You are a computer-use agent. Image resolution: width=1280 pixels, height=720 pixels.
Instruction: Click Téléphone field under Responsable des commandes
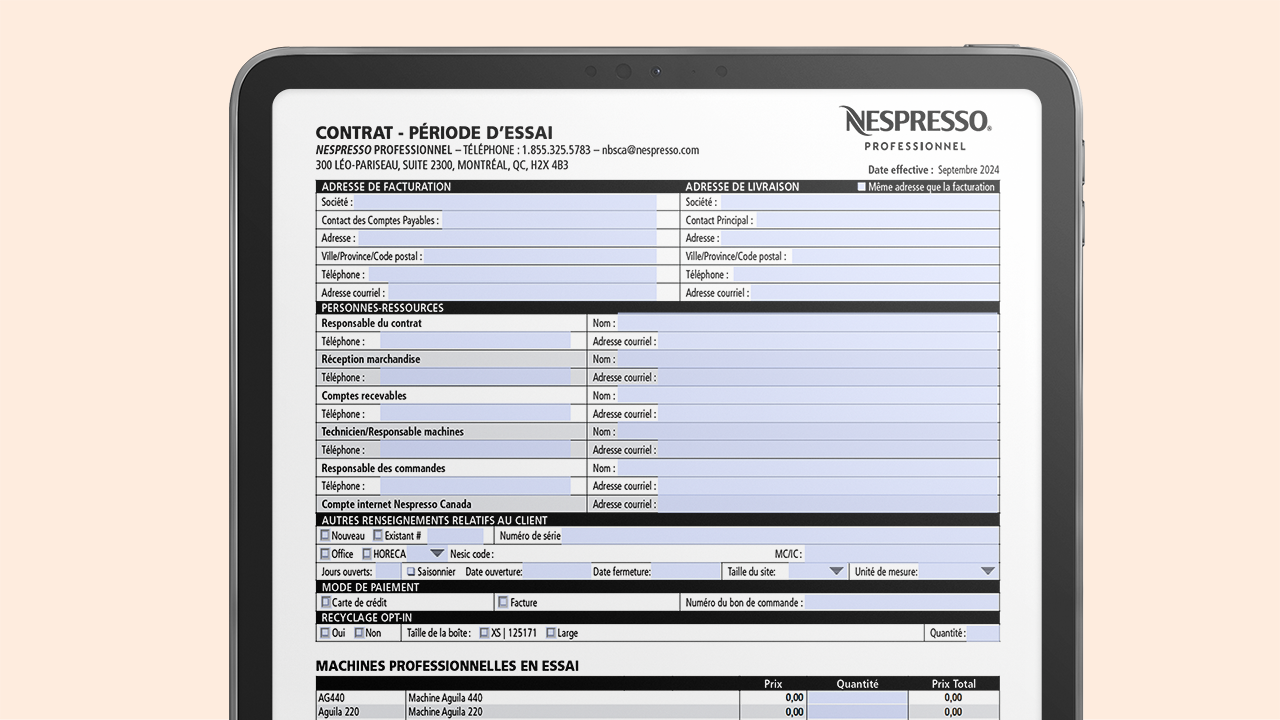[x=474, y=486]
